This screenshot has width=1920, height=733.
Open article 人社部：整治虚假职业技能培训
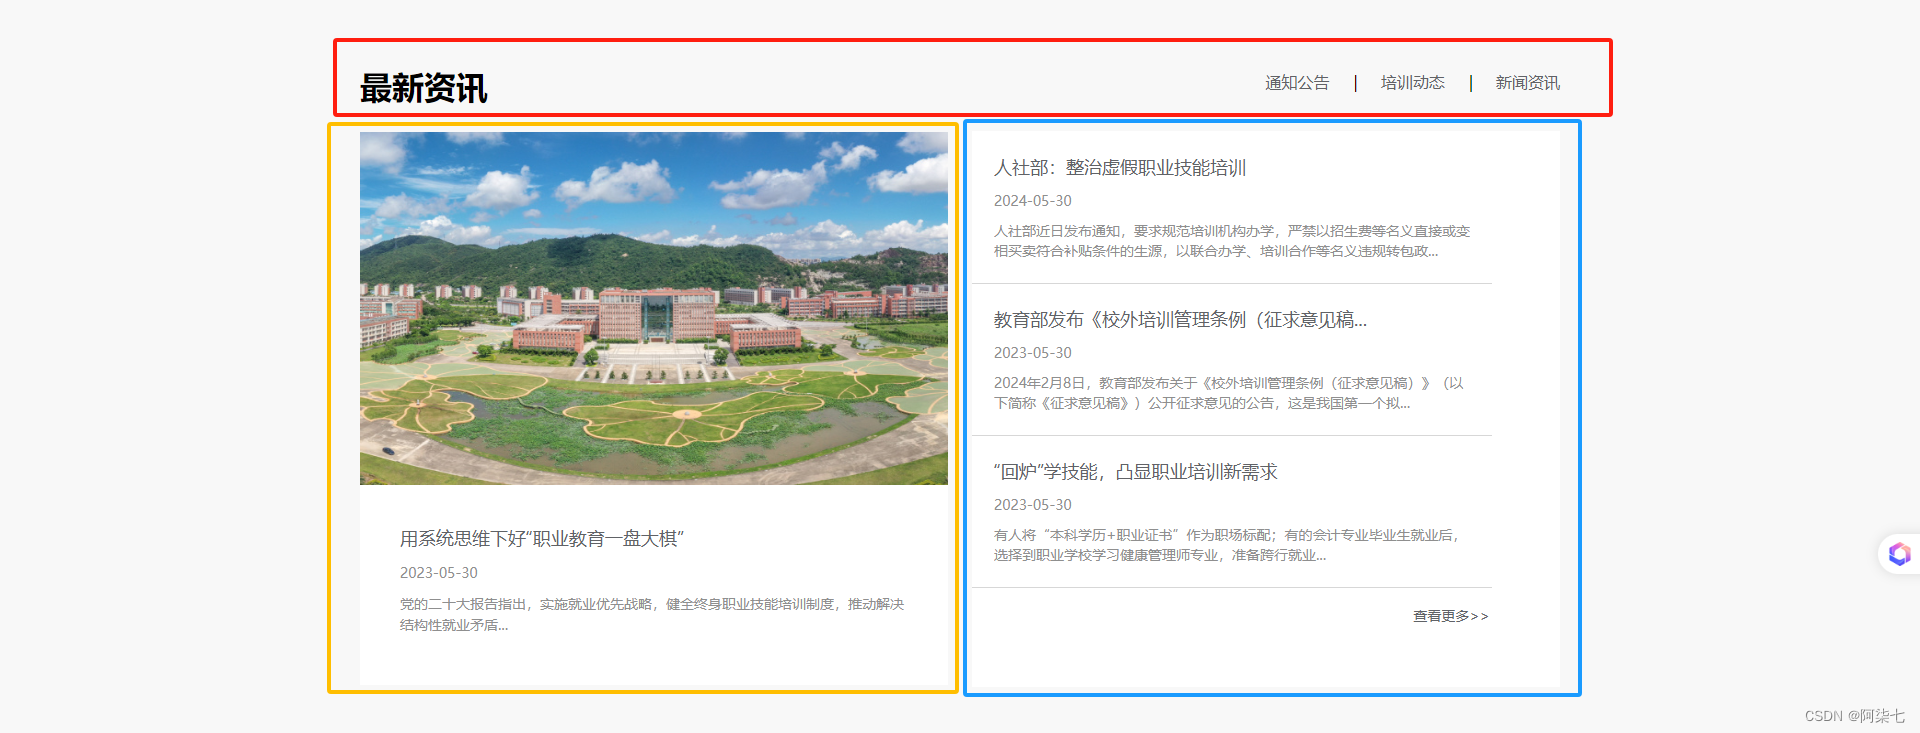click(x=1119, y=168)
